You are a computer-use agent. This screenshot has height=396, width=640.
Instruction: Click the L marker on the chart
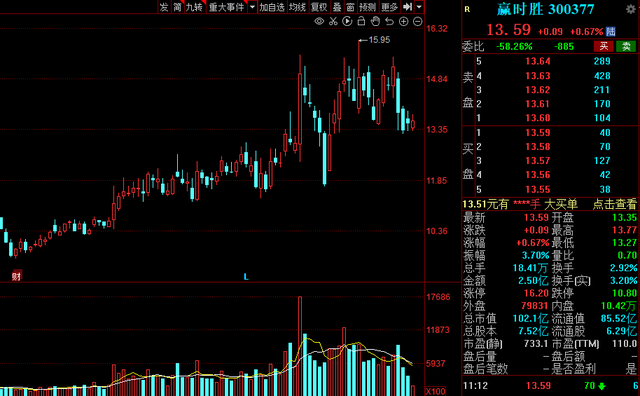246,277
